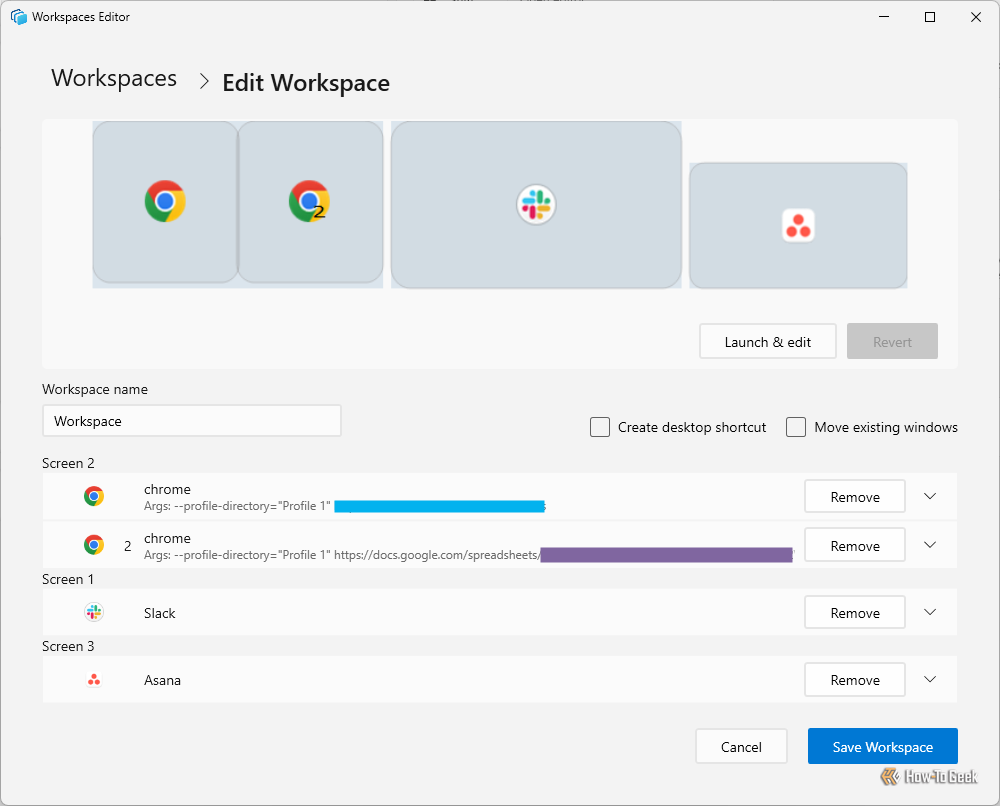
Task: Click the Asana icon in layout preview
Action: click(798, 226)
